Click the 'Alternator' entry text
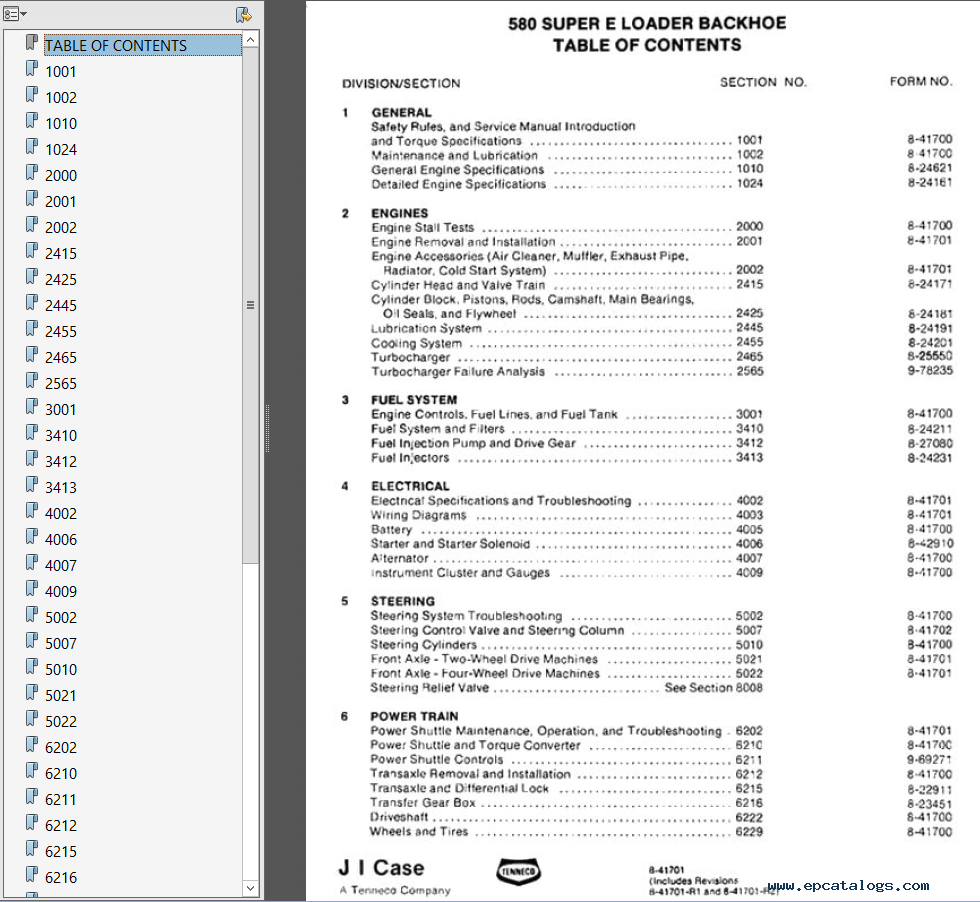The width and height of the screenshot is (980, 902). tap(400, 558)
